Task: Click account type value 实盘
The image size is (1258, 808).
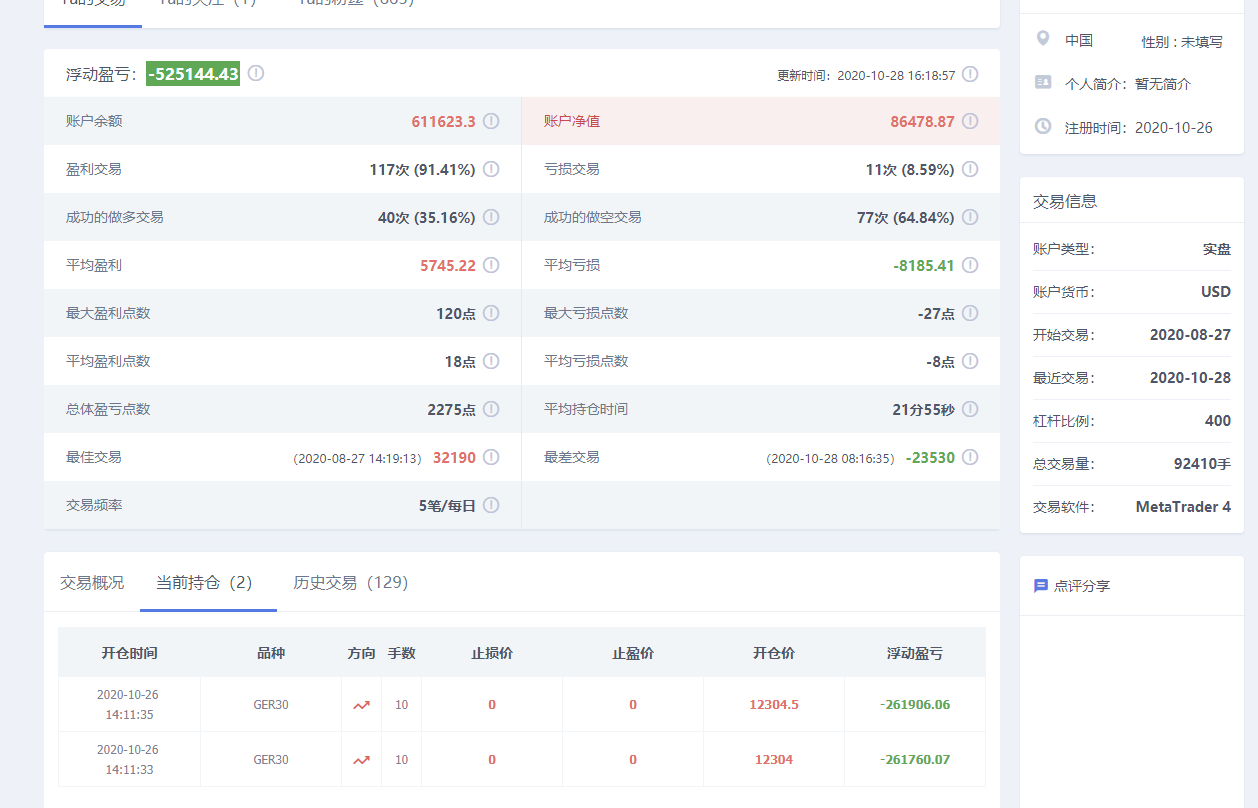Action: click(1217, 249)
